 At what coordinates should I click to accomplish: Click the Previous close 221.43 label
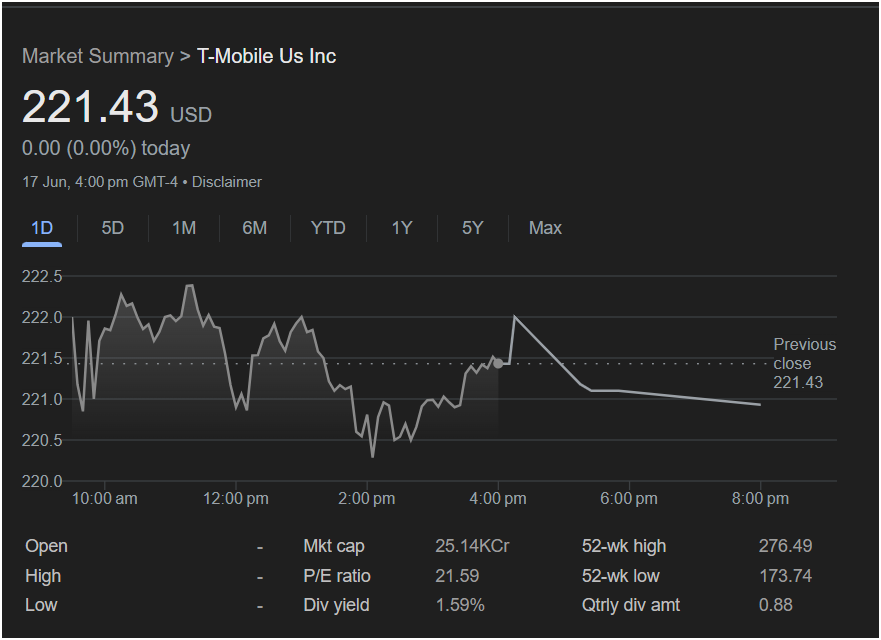[805, 364]
